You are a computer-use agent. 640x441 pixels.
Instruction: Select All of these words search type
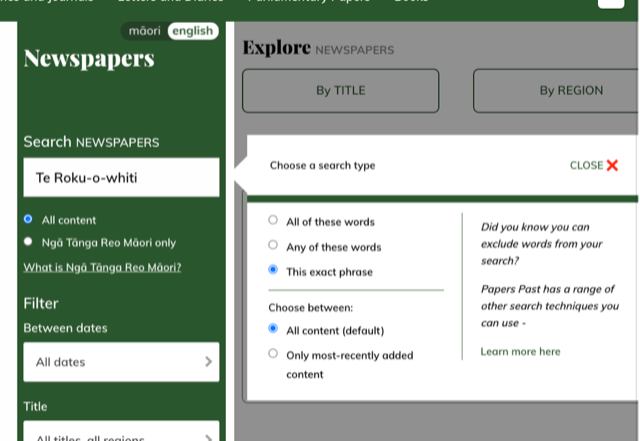tap(273, 221)
